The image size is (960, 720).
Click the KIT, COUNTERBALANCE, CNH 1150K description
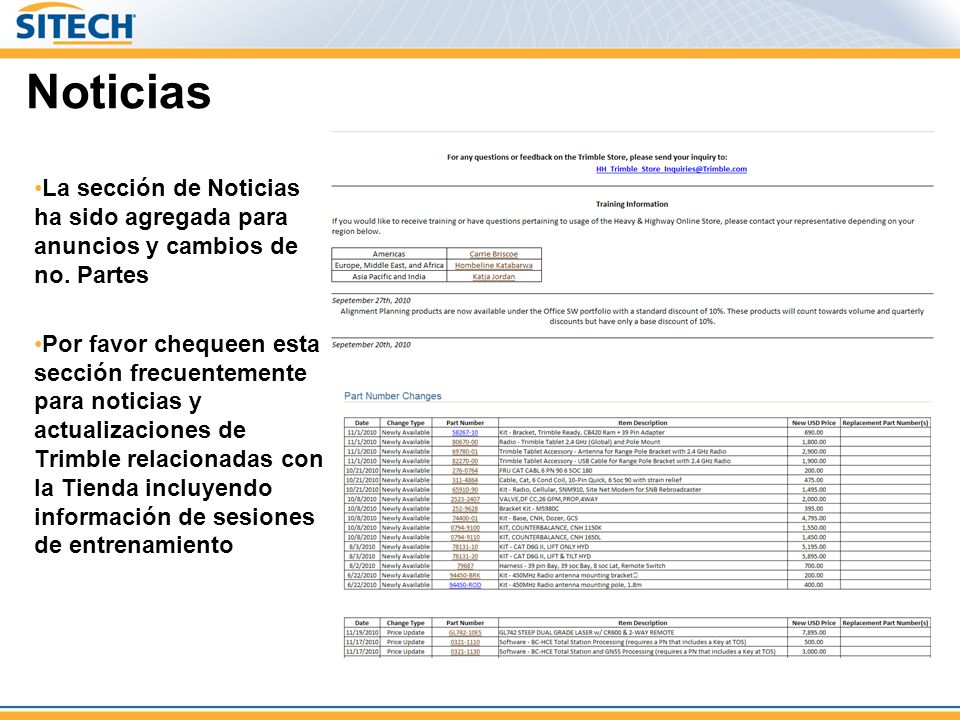[x=550, y=528]
